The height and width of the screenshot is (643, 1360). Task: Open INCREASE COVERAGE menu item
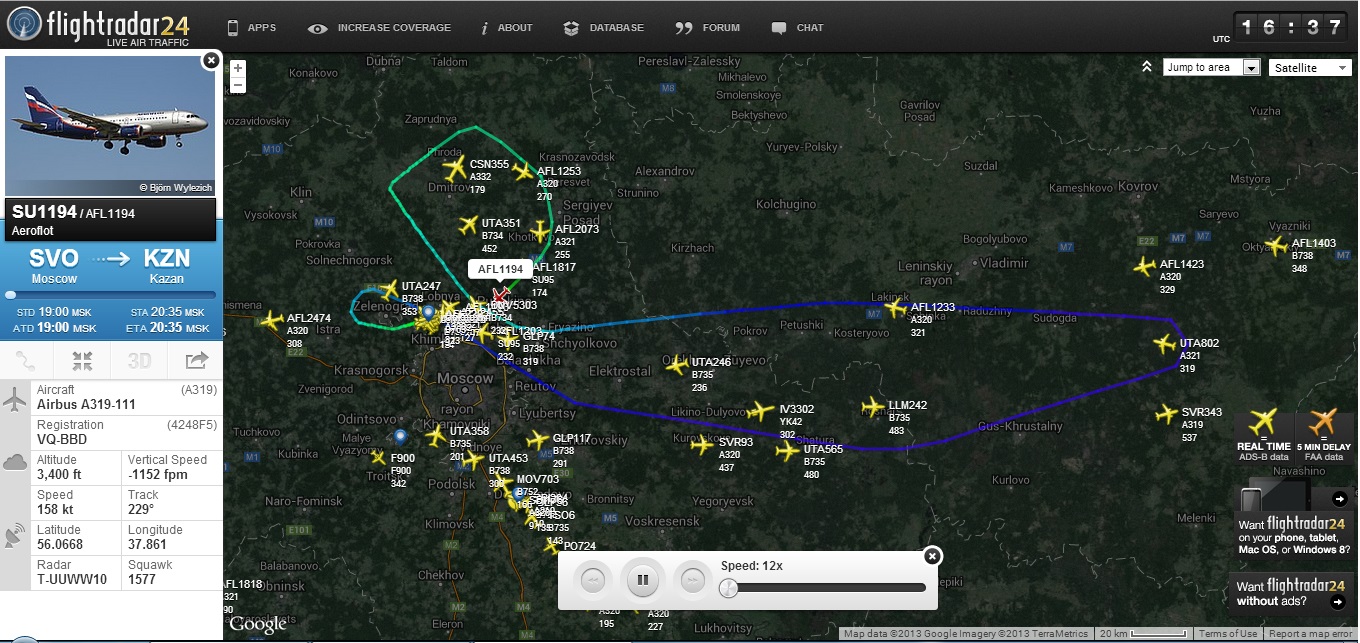[380, 28]
